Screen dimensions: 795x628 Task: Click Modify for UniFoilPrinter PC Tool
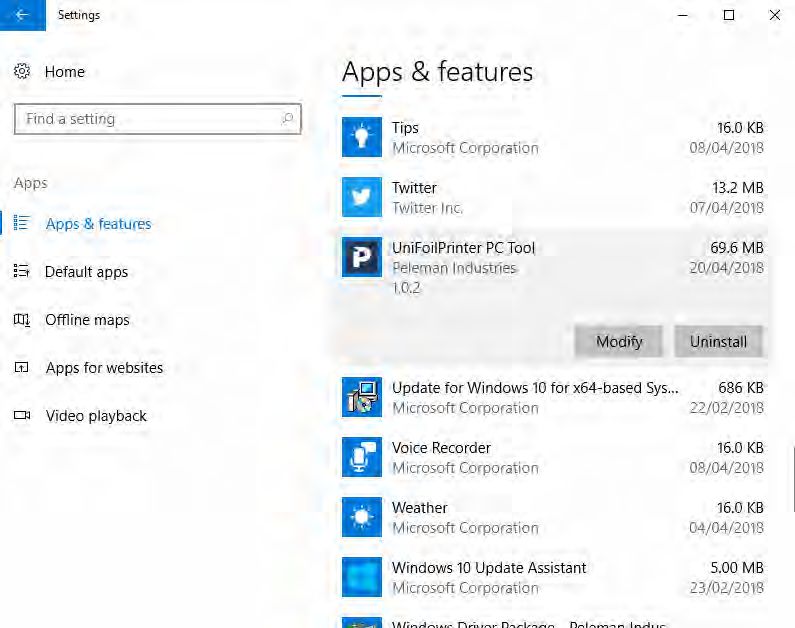point(619,342)
